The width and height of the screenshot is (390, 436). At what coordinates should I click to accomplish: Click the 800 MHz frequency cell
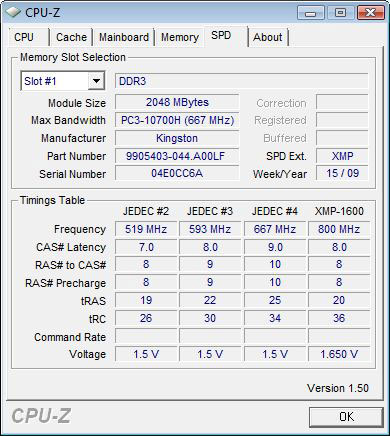(x=339, y=229)
